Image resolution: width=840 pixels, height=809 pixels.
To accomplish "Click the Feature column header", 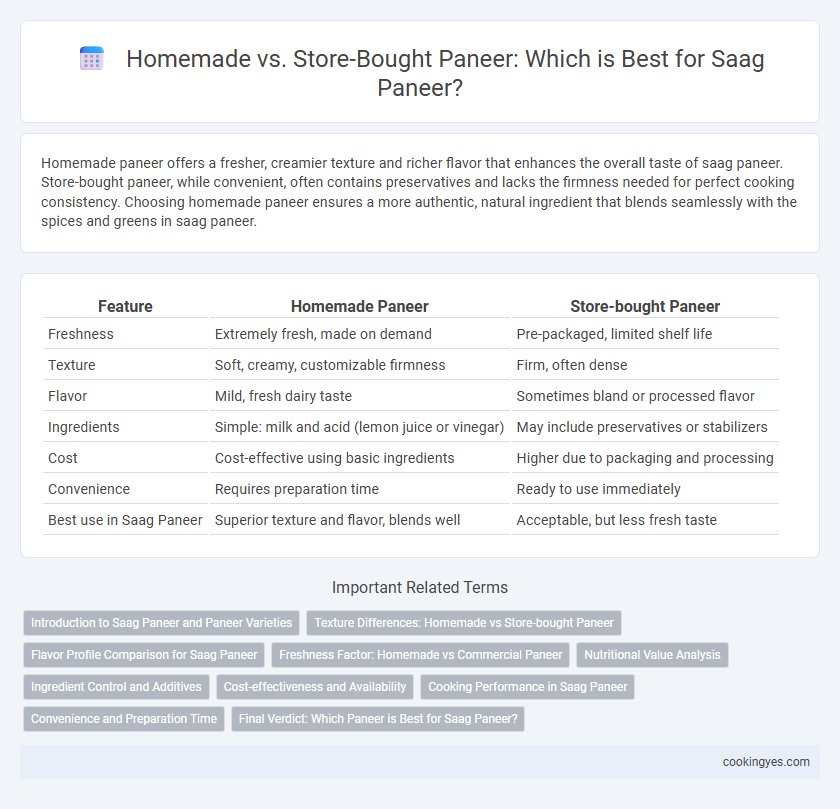I will click(x=125, y=306).
